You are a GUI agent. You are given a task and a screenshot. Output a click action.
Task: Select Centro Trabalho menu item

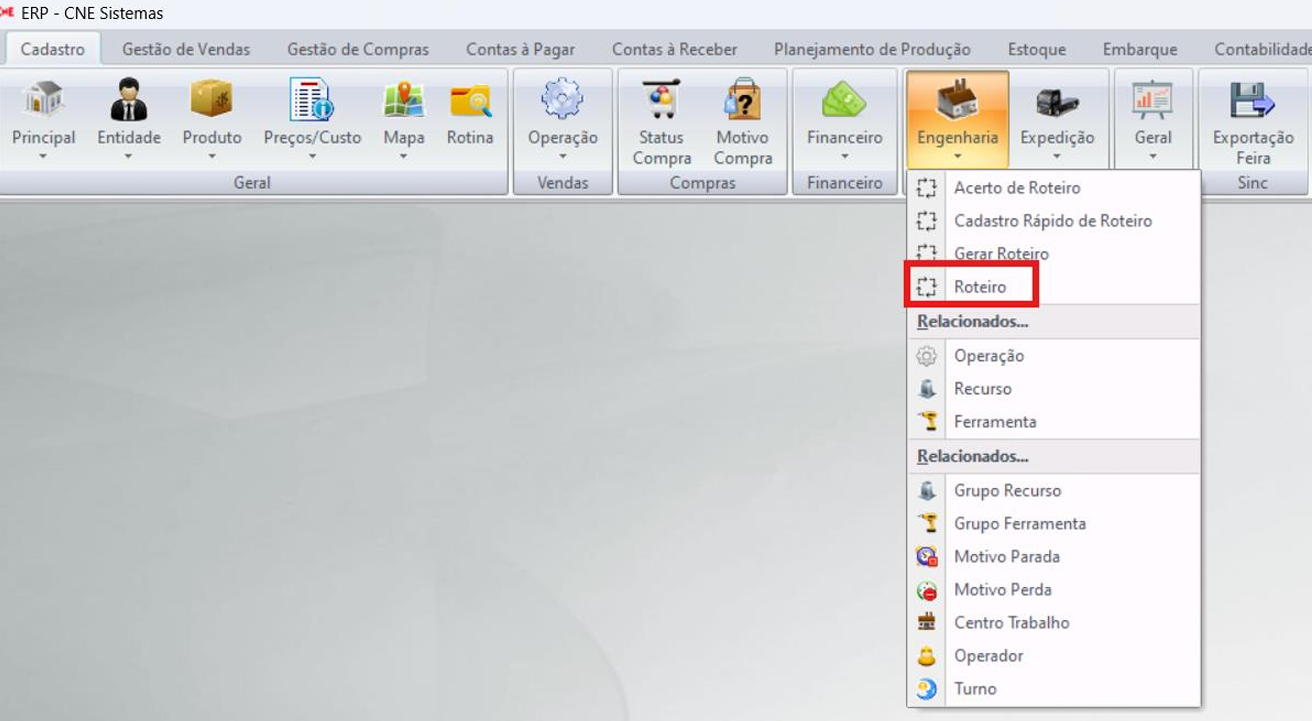[1011, 623]
